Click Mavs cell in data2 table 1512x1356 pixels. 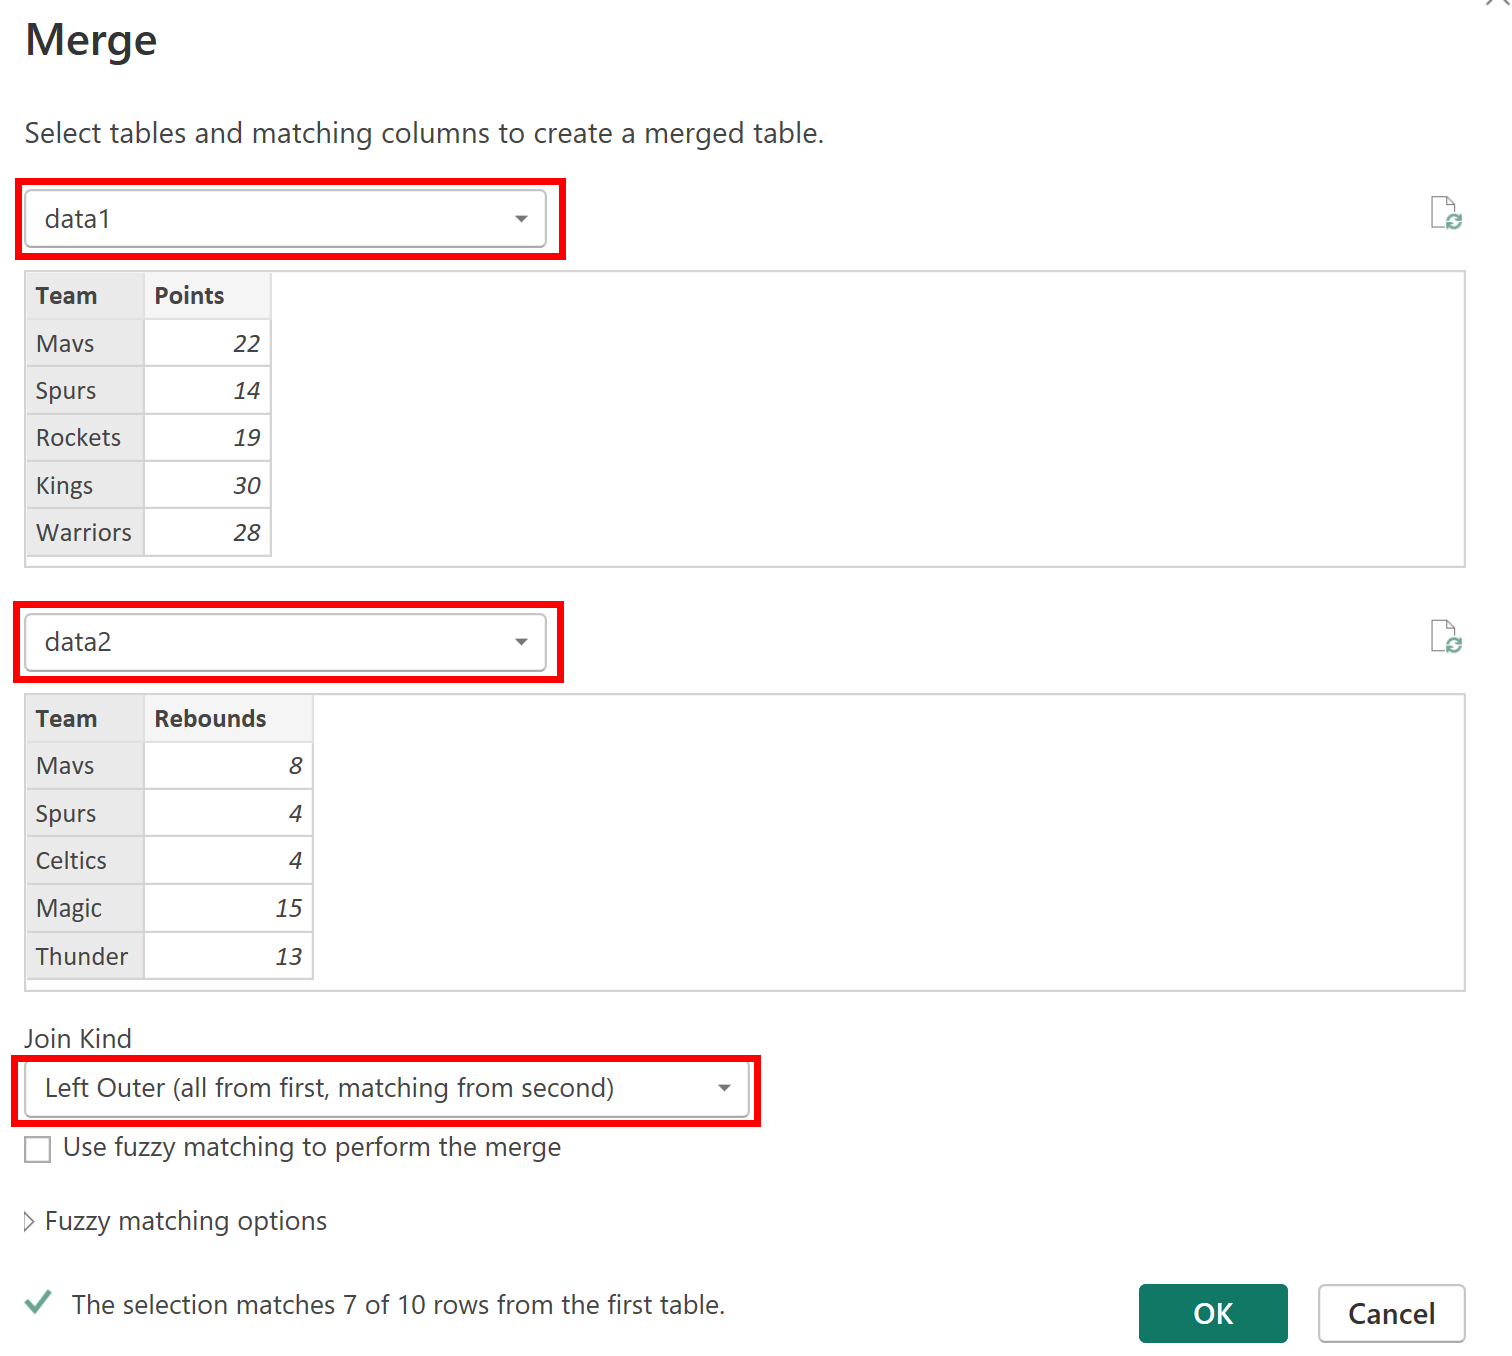point(85,766)
